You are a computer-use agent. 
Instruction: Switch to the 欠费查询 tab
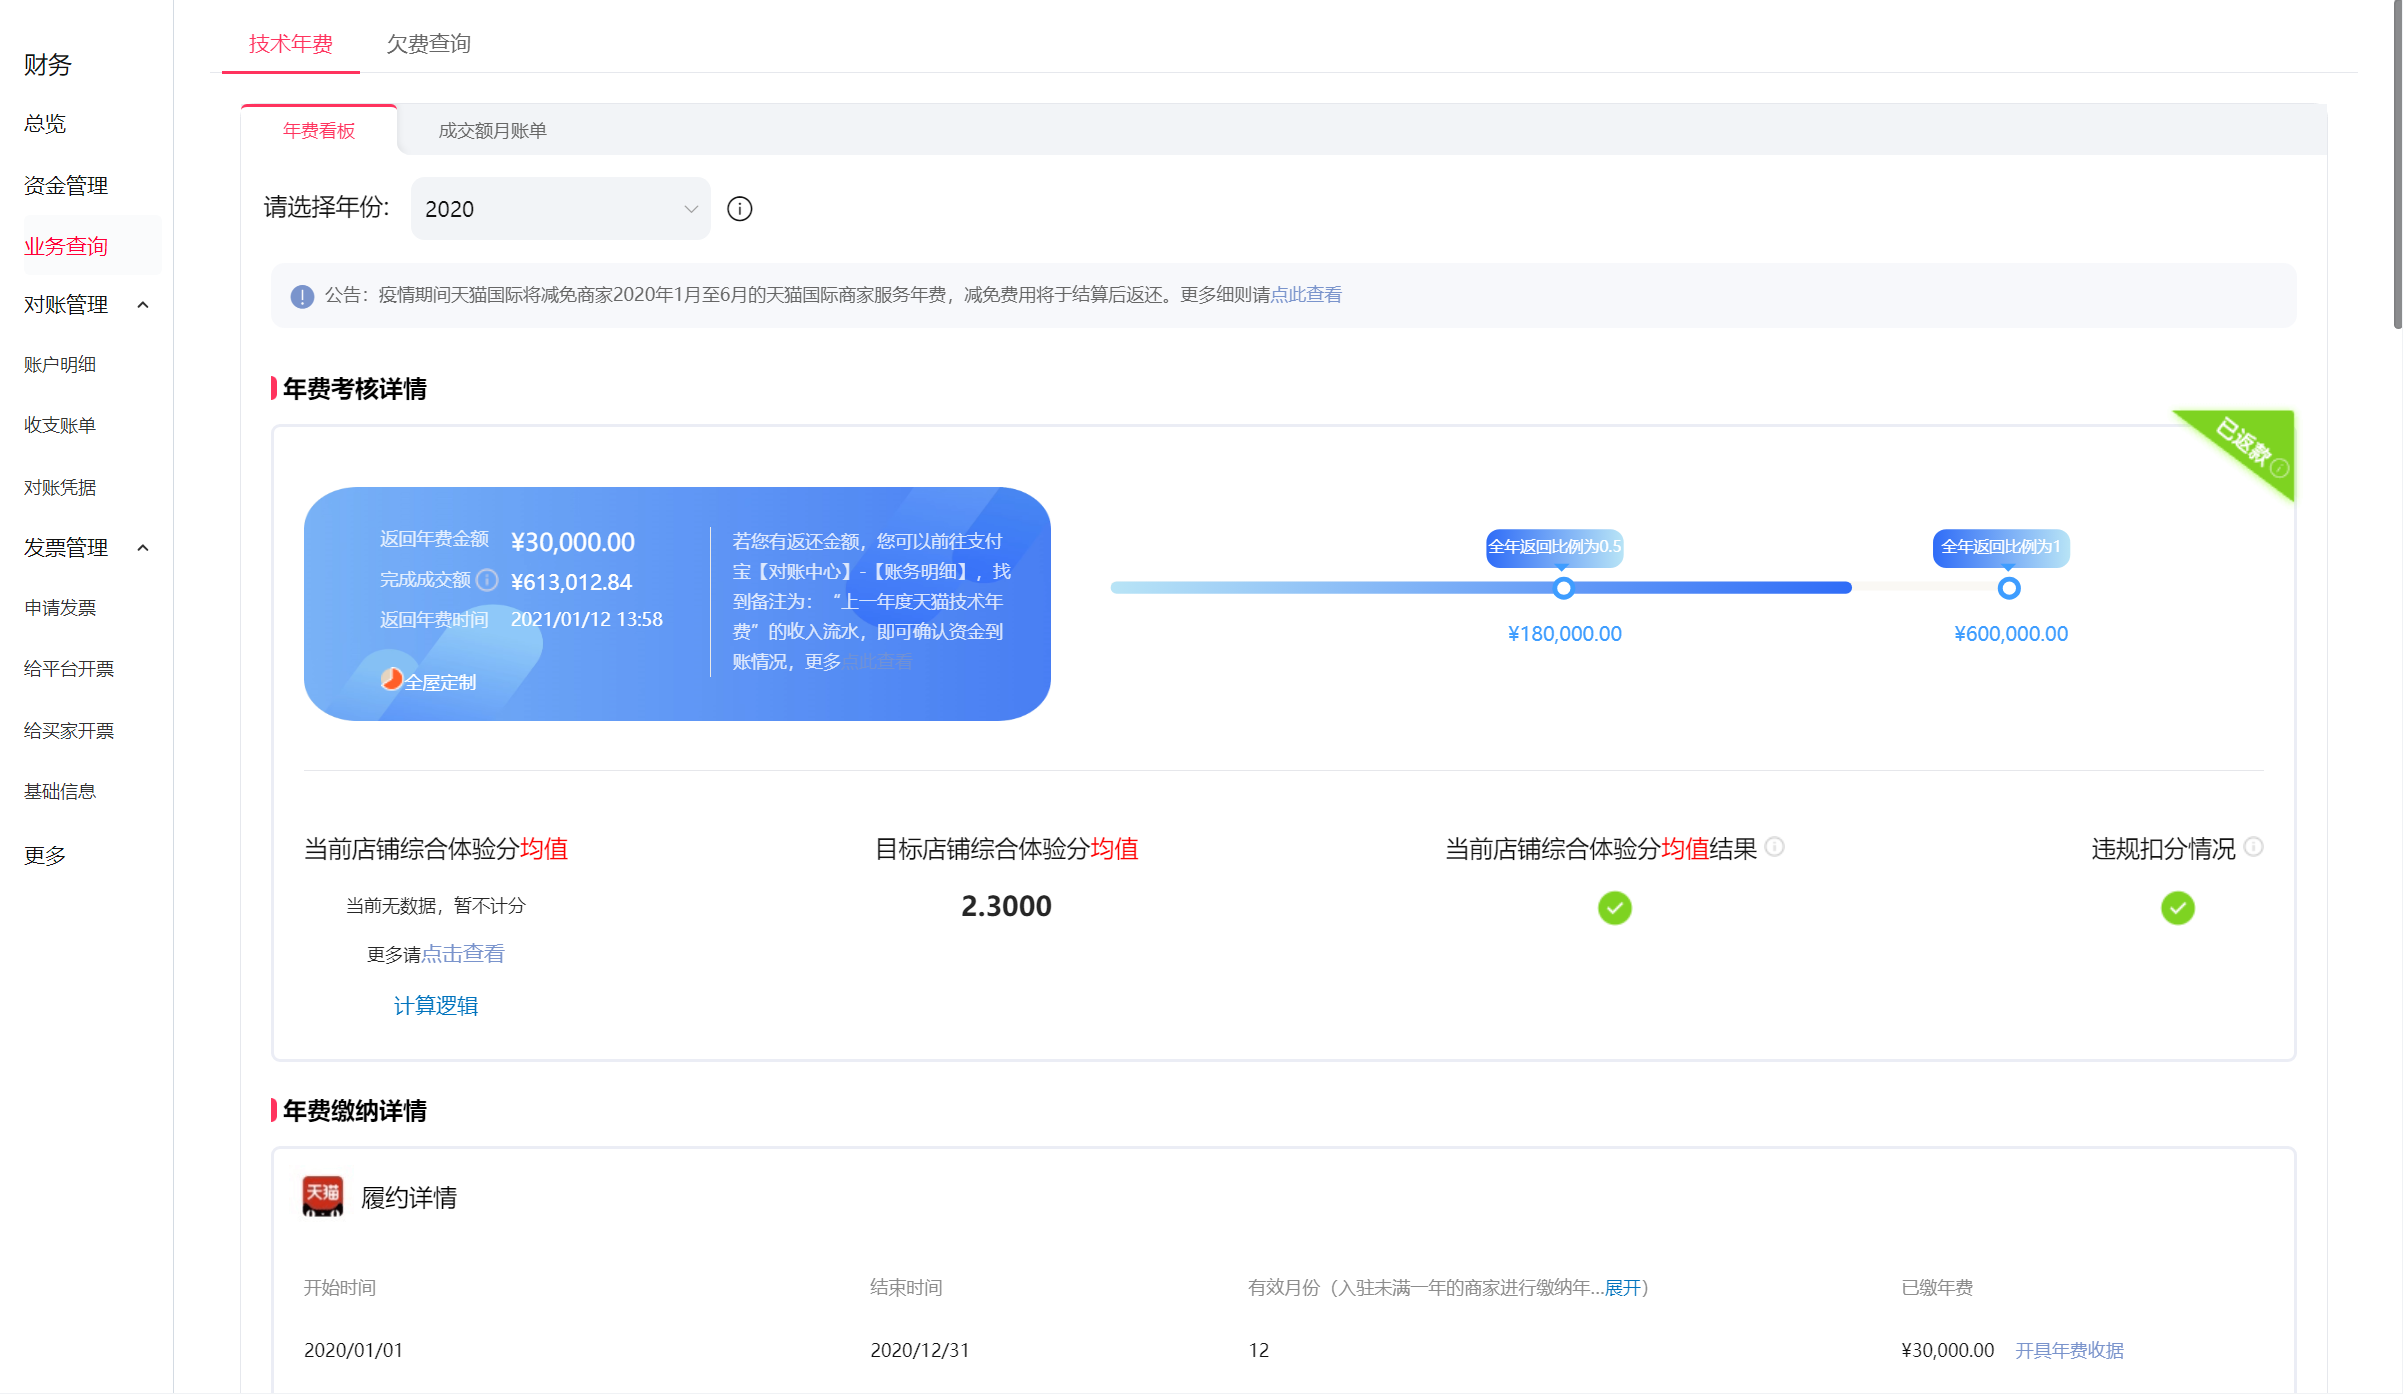click(428, 44)
